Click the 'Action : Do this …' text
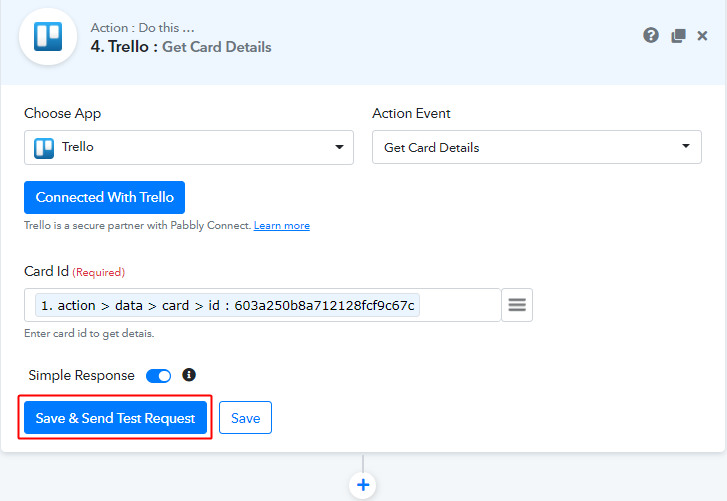This screenshot has height=501, width=727. [x=142, y=28]
